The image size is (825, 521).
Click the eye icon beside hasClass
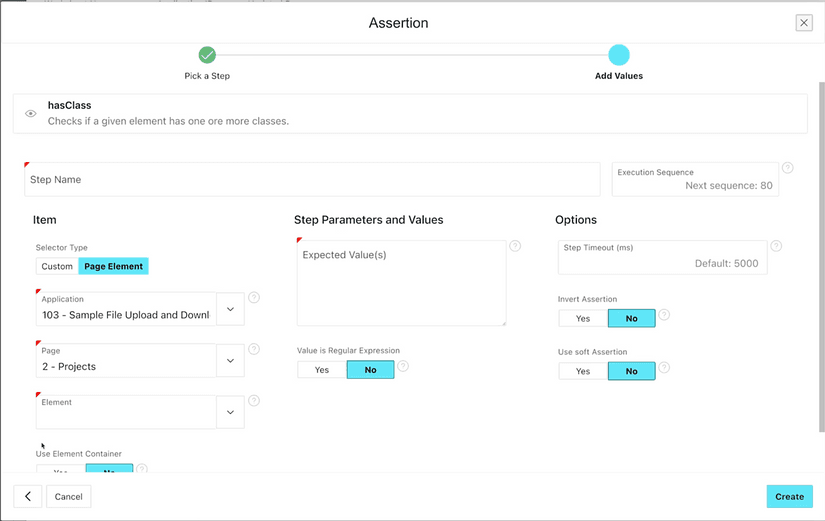click(x=31, y=114)
